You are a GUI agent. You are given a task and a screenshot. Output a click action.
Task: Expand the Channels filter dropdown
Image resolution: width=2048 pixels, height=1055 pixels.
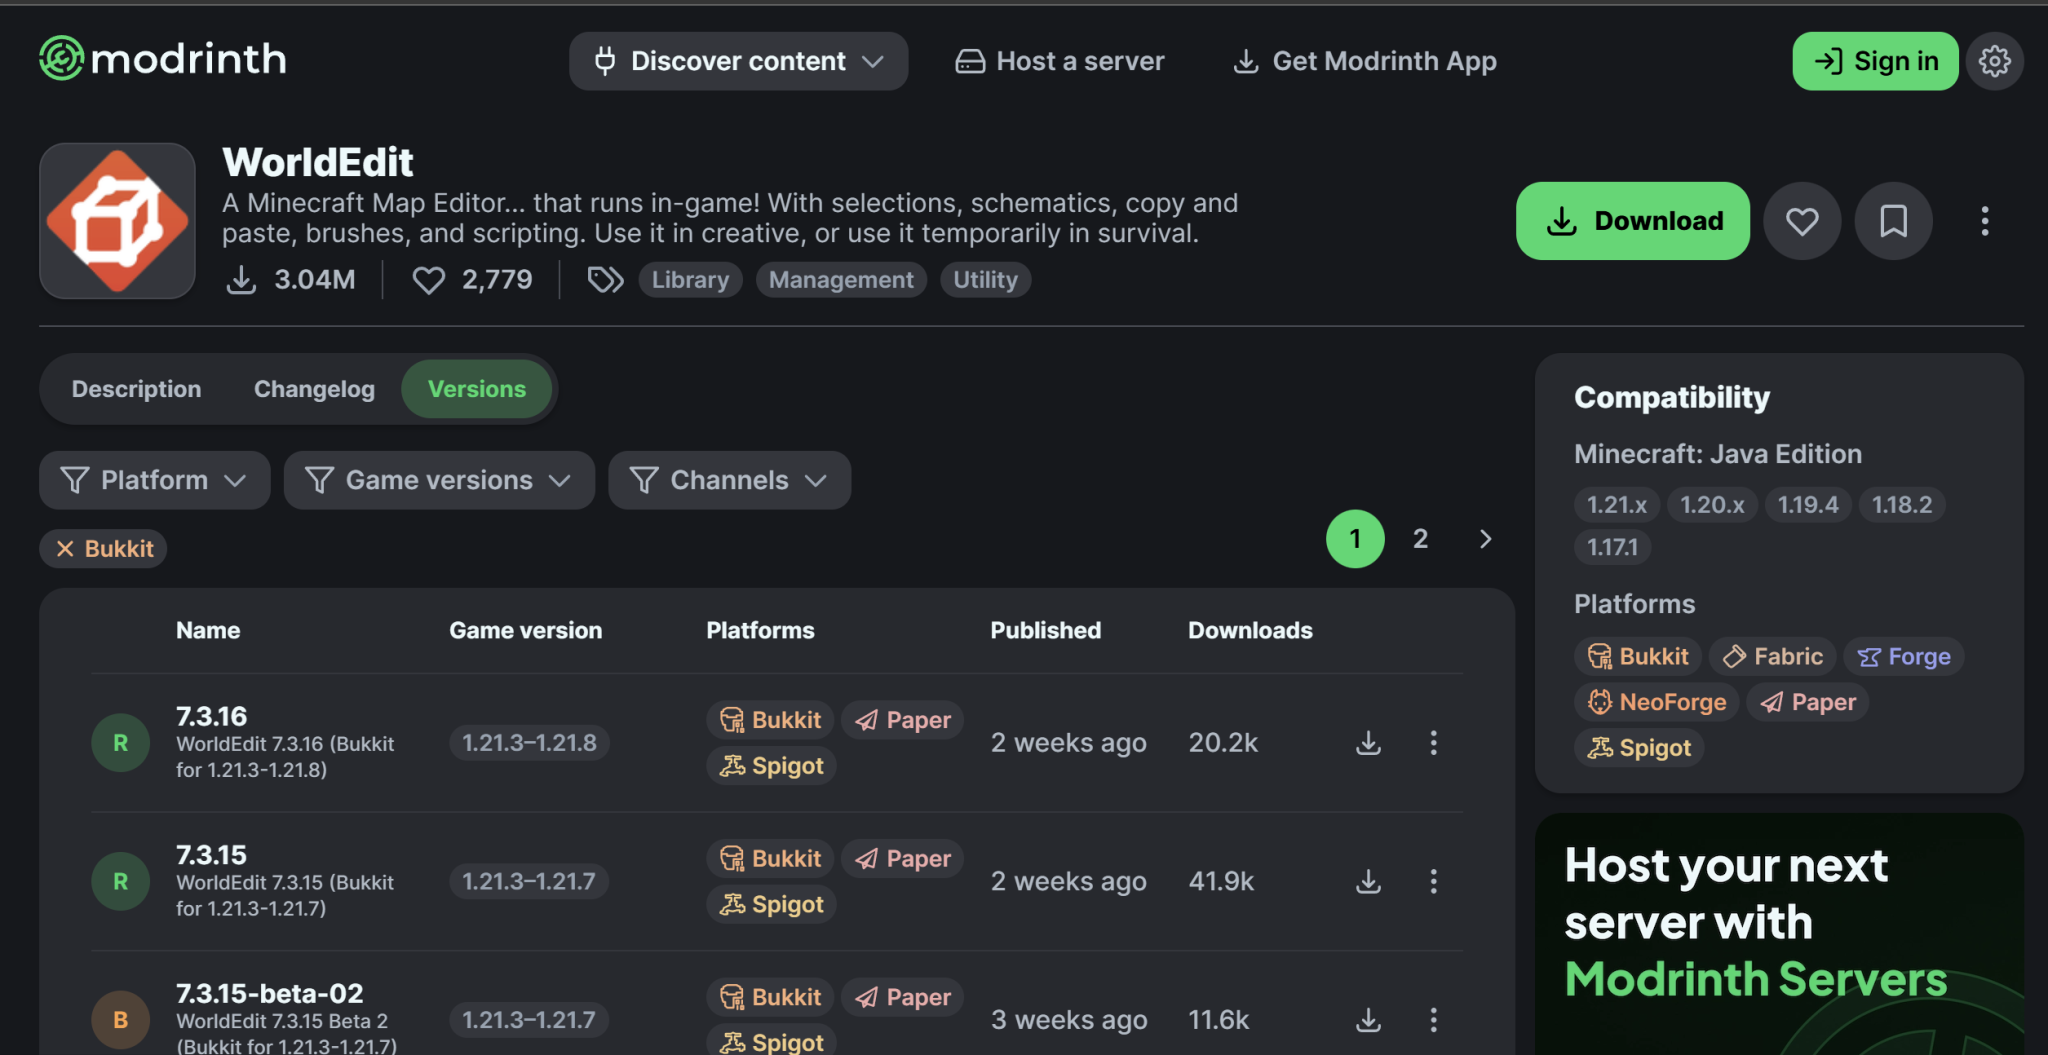coord(729,480)
